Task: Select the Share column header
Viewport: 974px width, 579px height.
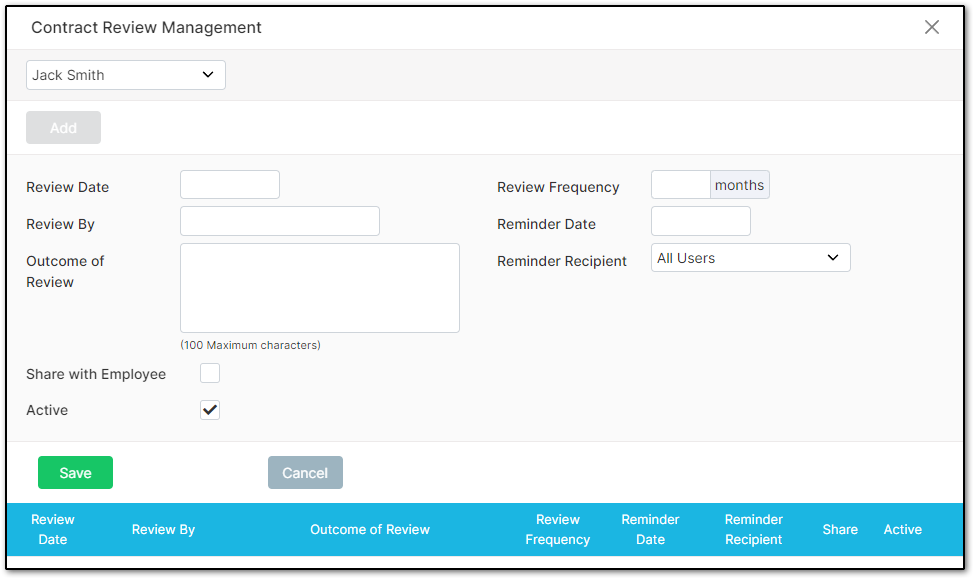Action: click(x=840, y=529)
